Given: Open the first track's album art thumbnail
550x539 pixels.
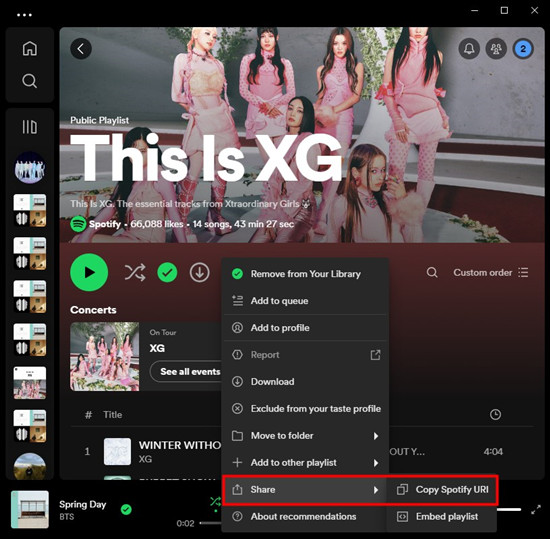Looking at the screenshot, I should (x=118, y=451).
